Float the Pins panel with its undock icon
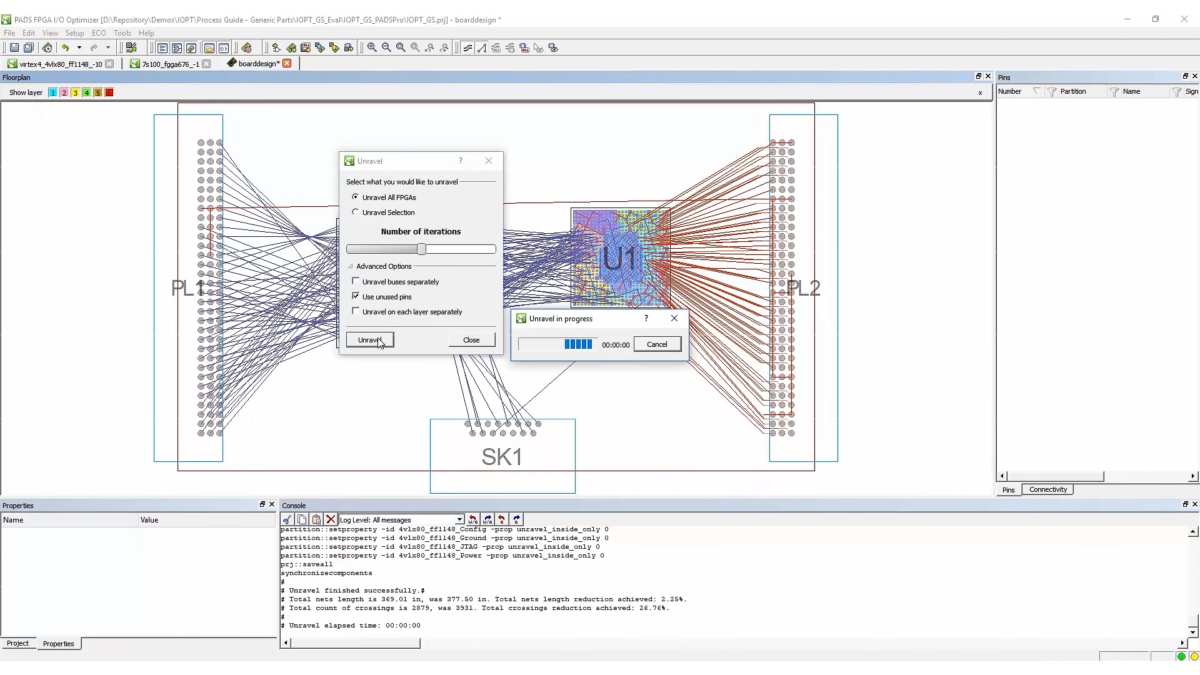The image size is (1200, 675). (1185, 77)
